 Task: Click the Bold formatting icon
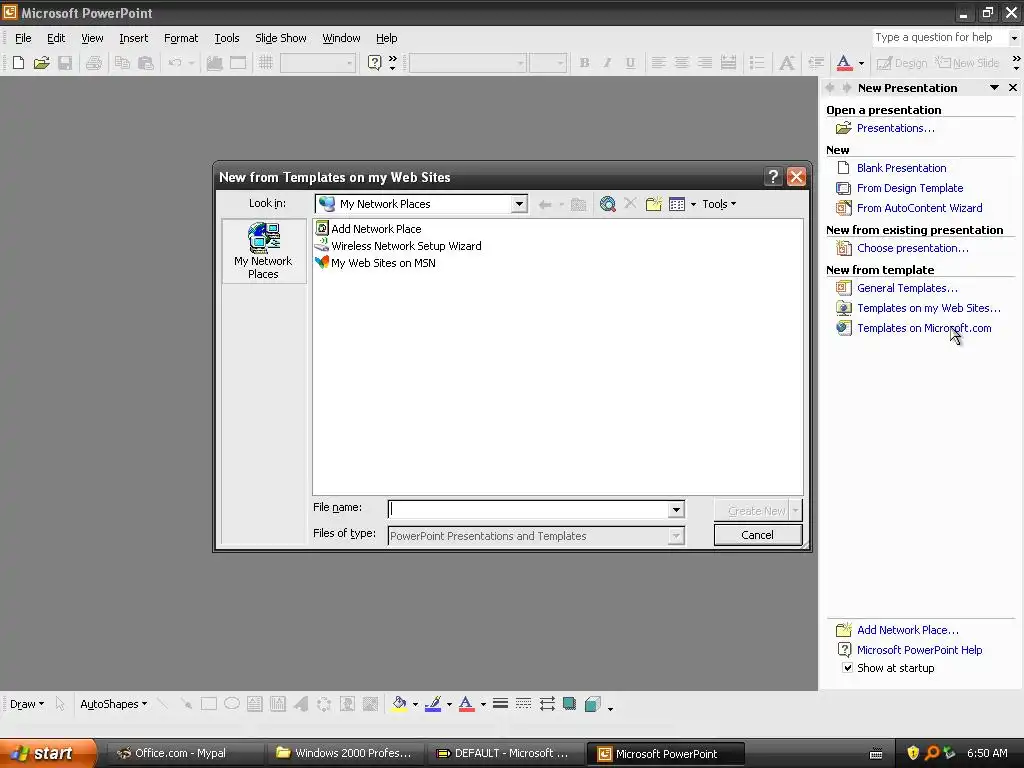coord(584,63)
